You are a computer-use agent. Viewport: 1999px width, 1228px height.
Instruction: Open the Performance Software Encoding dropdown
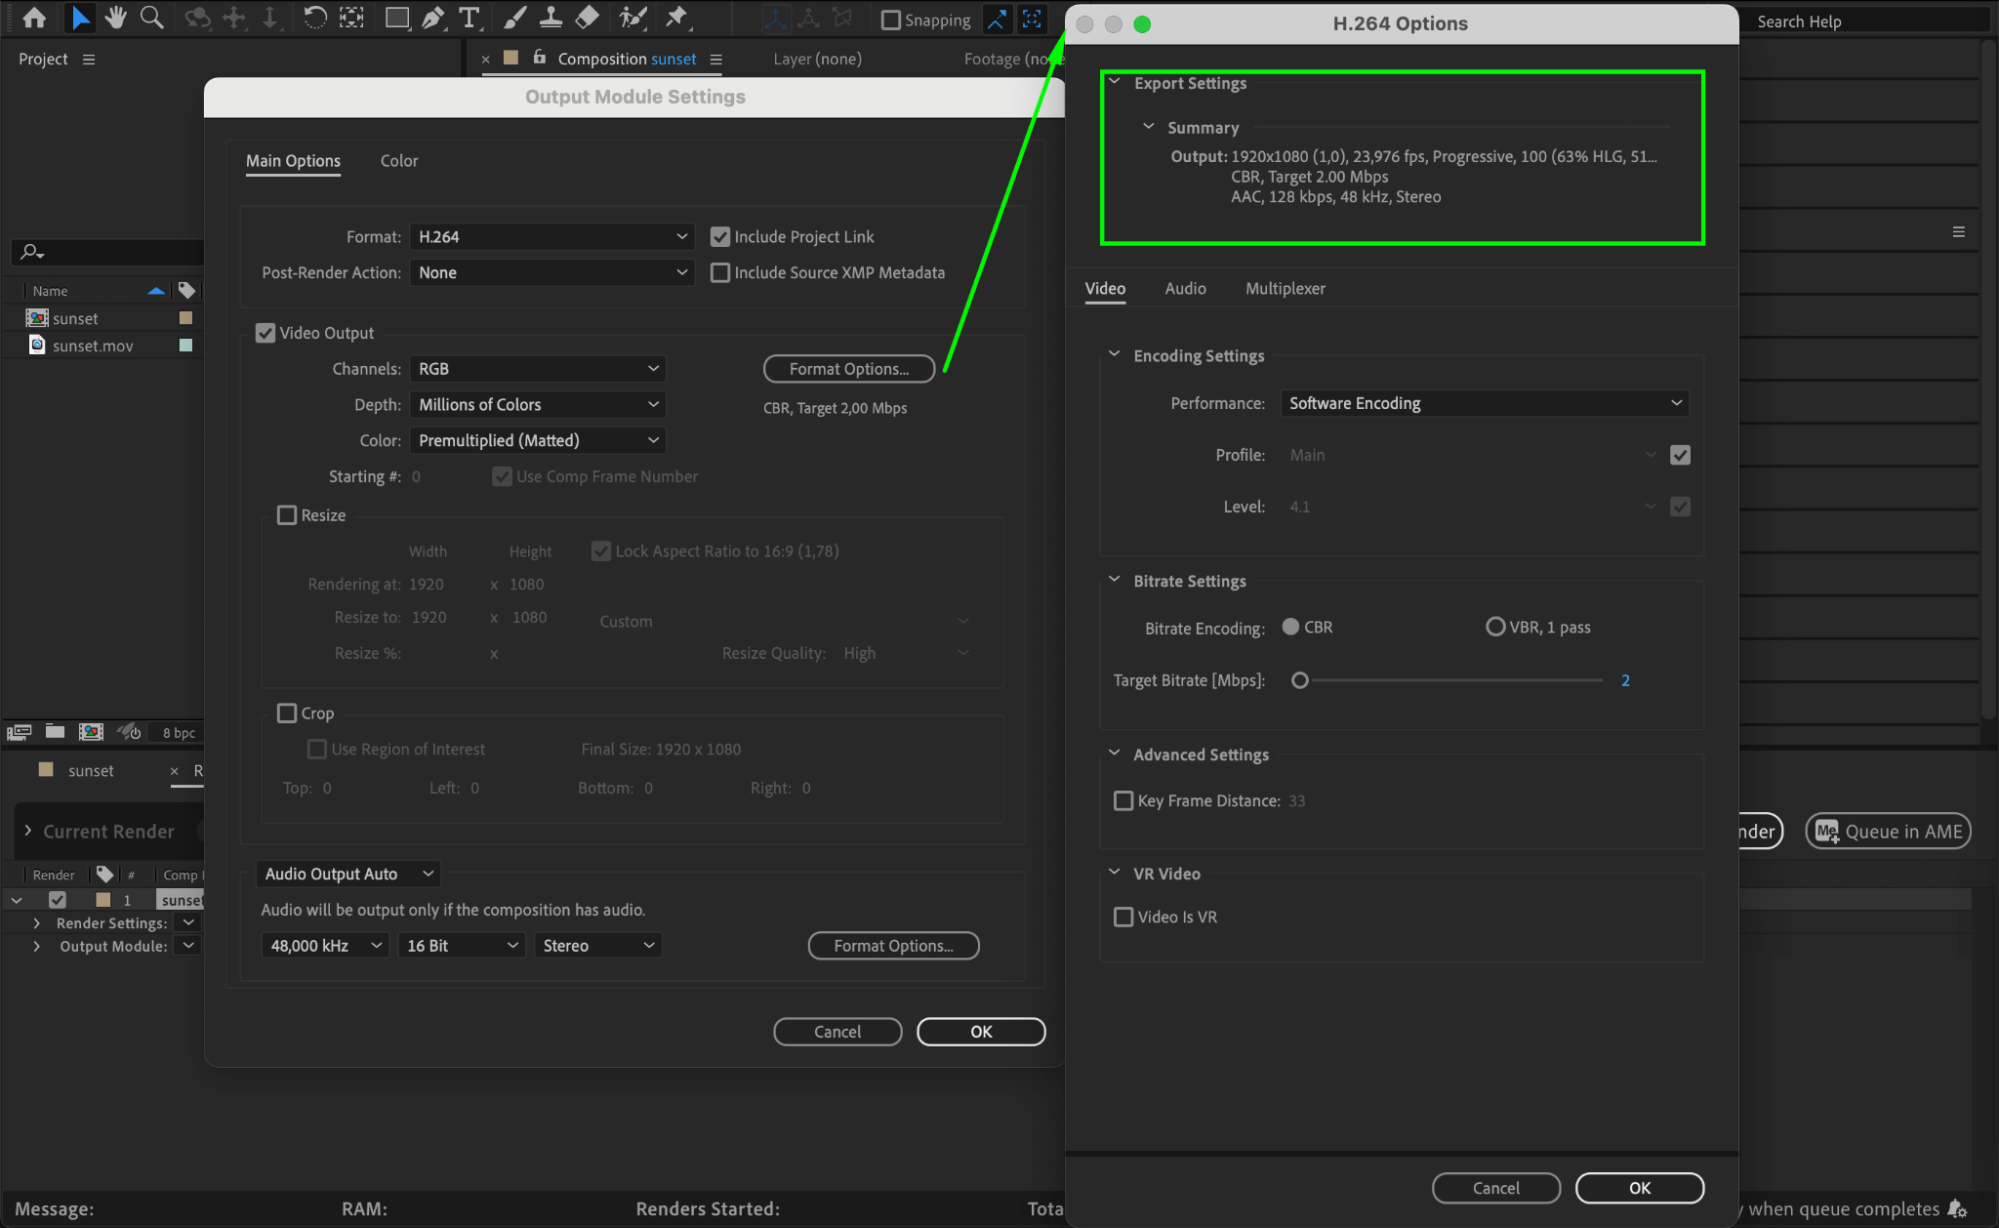click(1484, 403)
